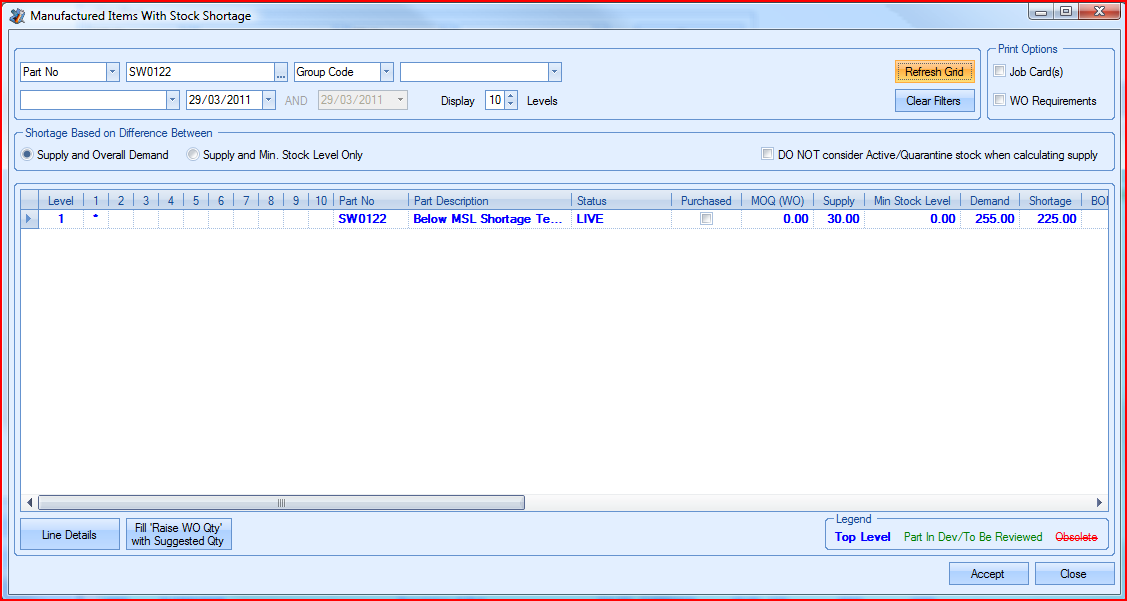
Task: Open the Part No filter dropdown
Action: click(x=112, y=72)
